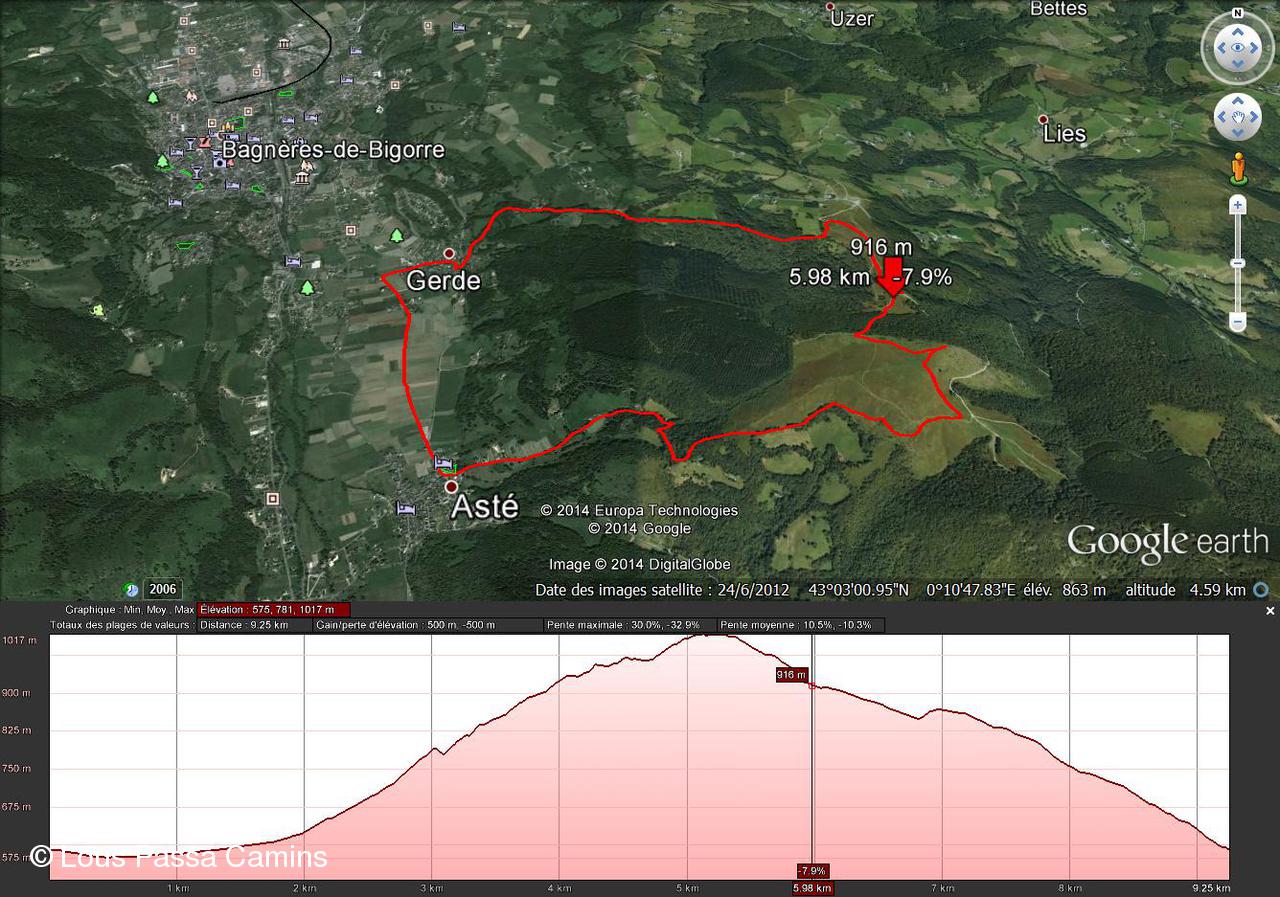1280x897 pixels.
Task: Click the eye icon in the look joystick
Action: 1238,48
